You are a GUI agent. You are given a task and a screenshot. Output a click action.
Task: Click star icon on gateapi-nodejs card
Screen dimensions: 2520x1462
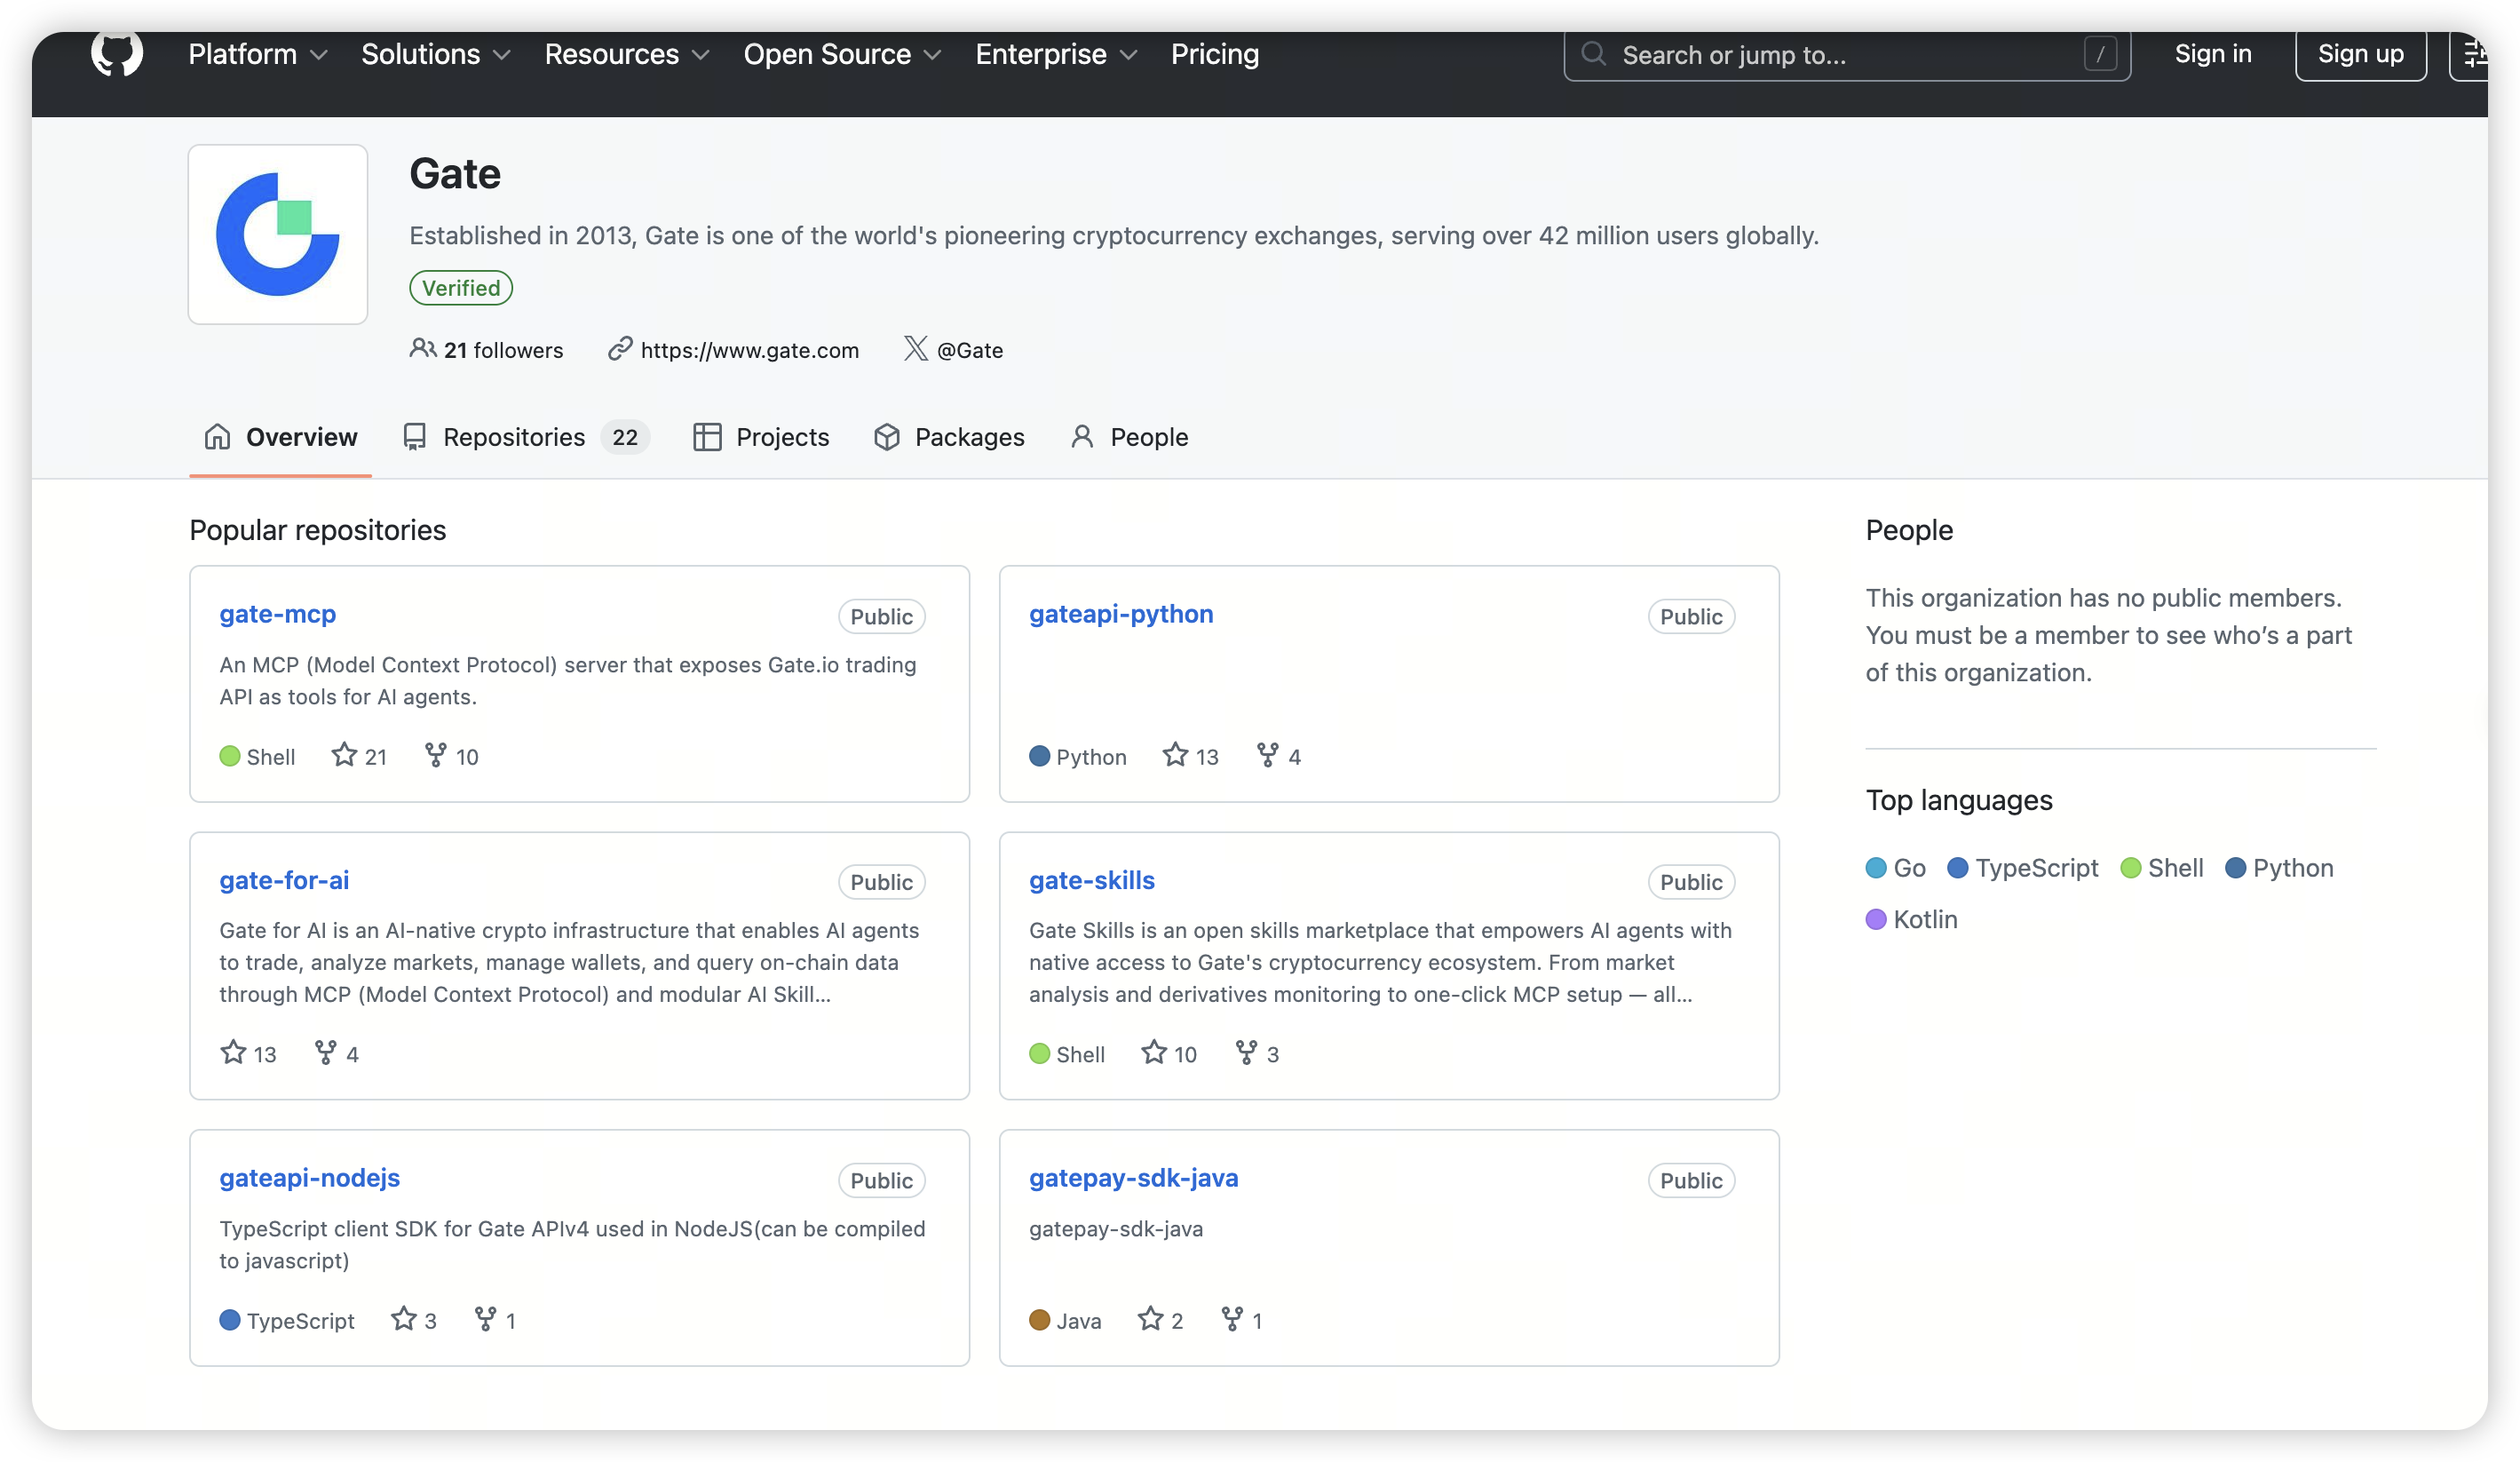(403, 1319)
